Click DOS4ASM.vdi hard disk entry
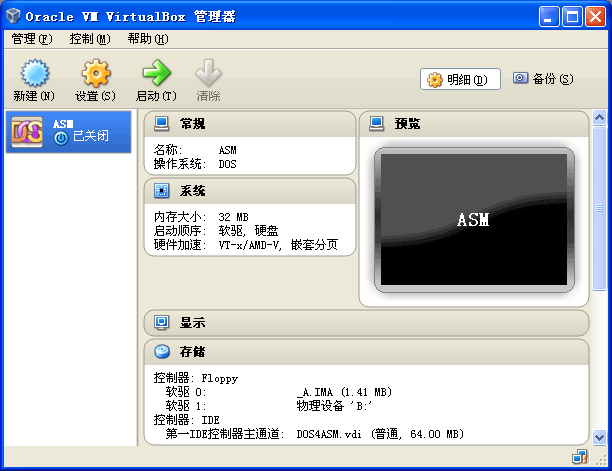This screenshot has height=471, width=612. tap(380, 434)
